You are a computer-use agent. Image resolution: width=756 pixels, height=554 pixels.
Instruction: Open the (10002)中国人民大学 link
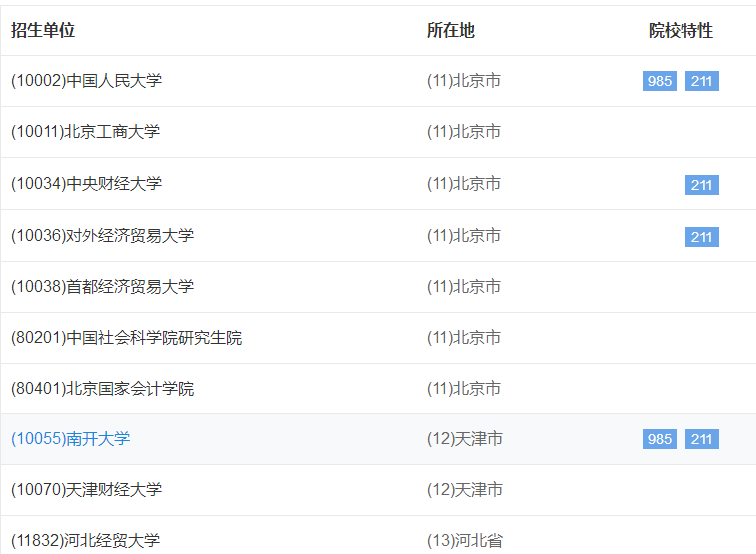pyautogui.click(x=86, y=81)
